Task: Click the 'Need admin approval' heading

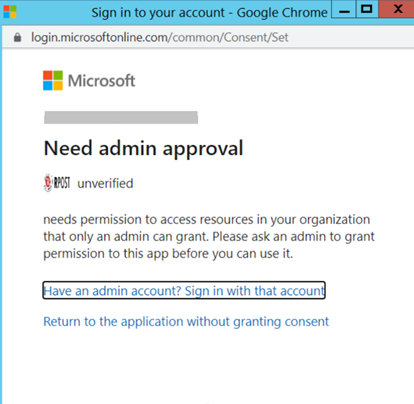Action: click(x=143, y=149)
